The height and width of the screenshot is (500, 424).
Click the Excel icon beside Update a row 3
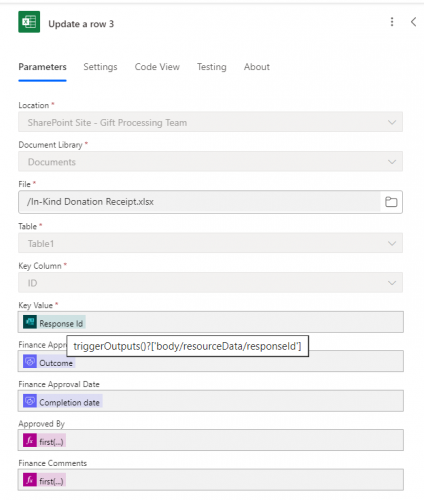pyautogui.click(x=29, y=22)
